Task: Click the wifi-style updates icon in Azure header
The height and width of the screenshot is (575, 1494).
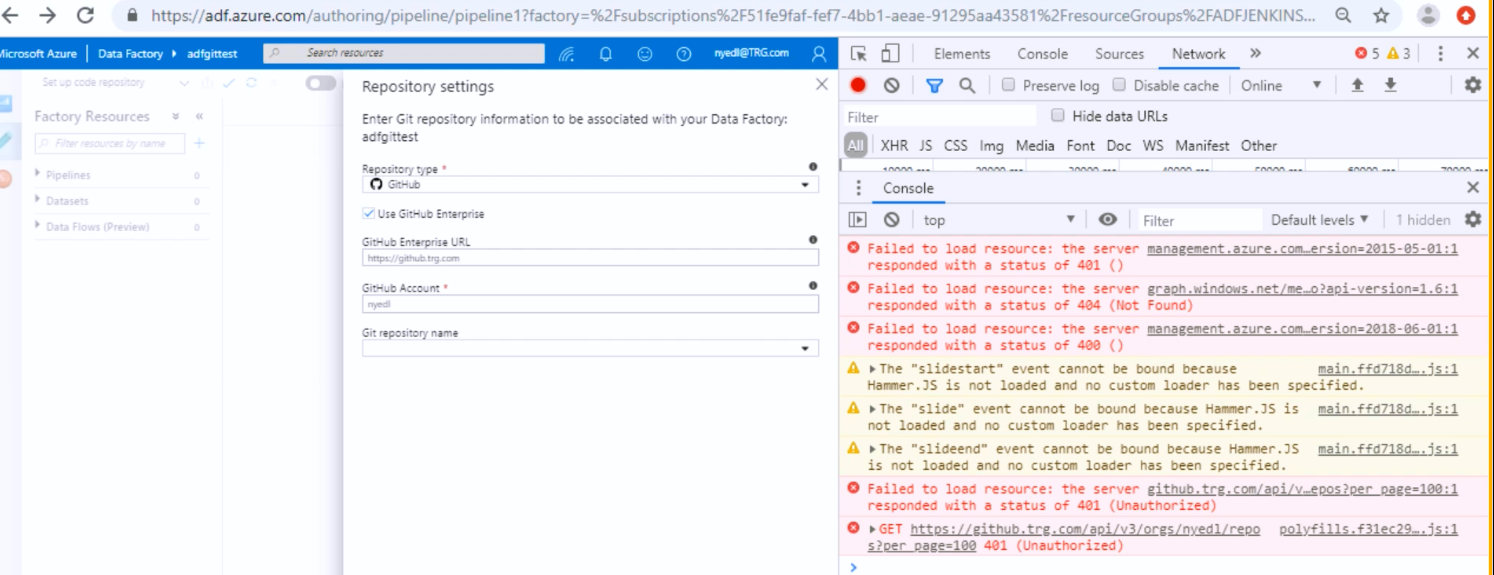Action: coord(567,54)
